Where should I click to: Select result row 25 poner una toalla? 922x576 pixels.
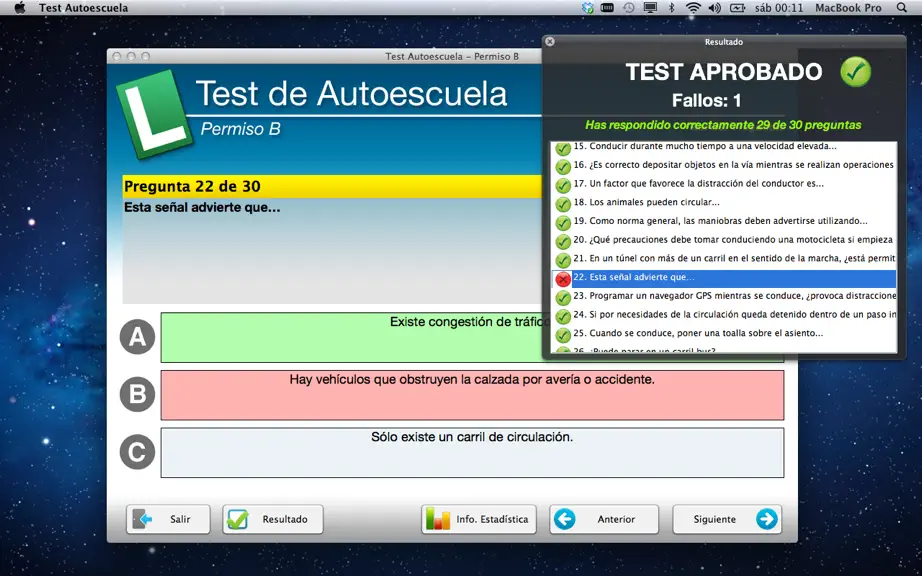pyautogui.click(x=724, y=334)
